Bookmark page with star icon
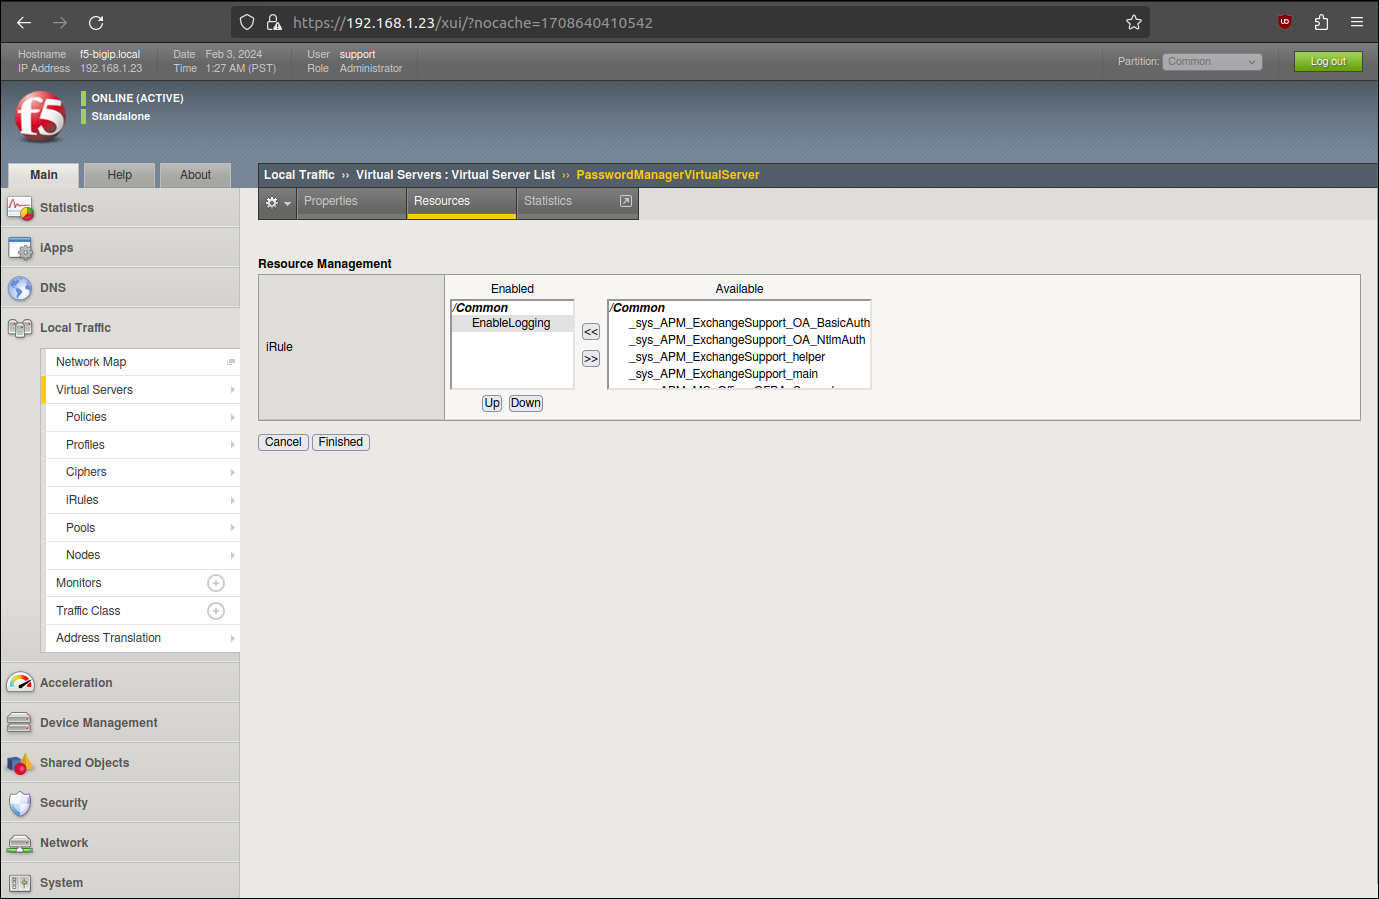The image size is (1379, 899). (1133, 22)
